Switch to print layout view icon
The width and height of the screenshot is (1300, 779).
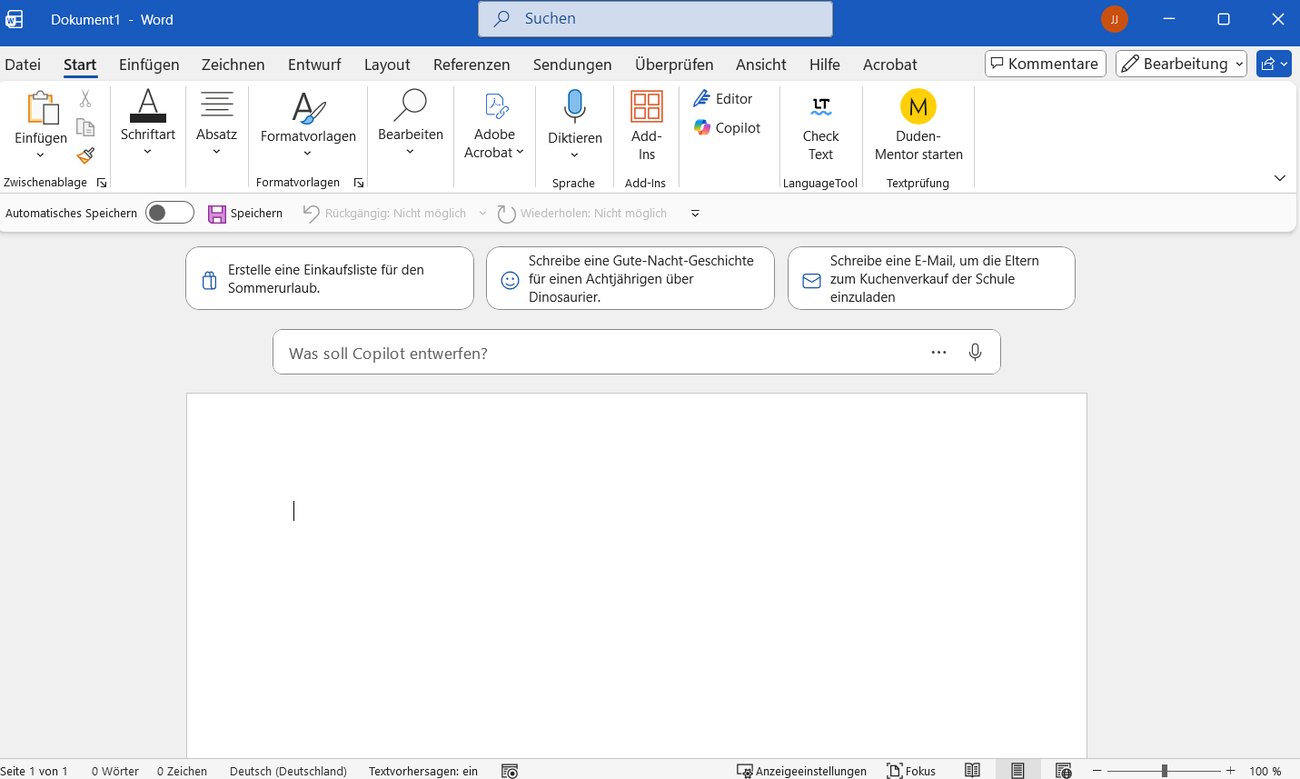point(1017,770)
